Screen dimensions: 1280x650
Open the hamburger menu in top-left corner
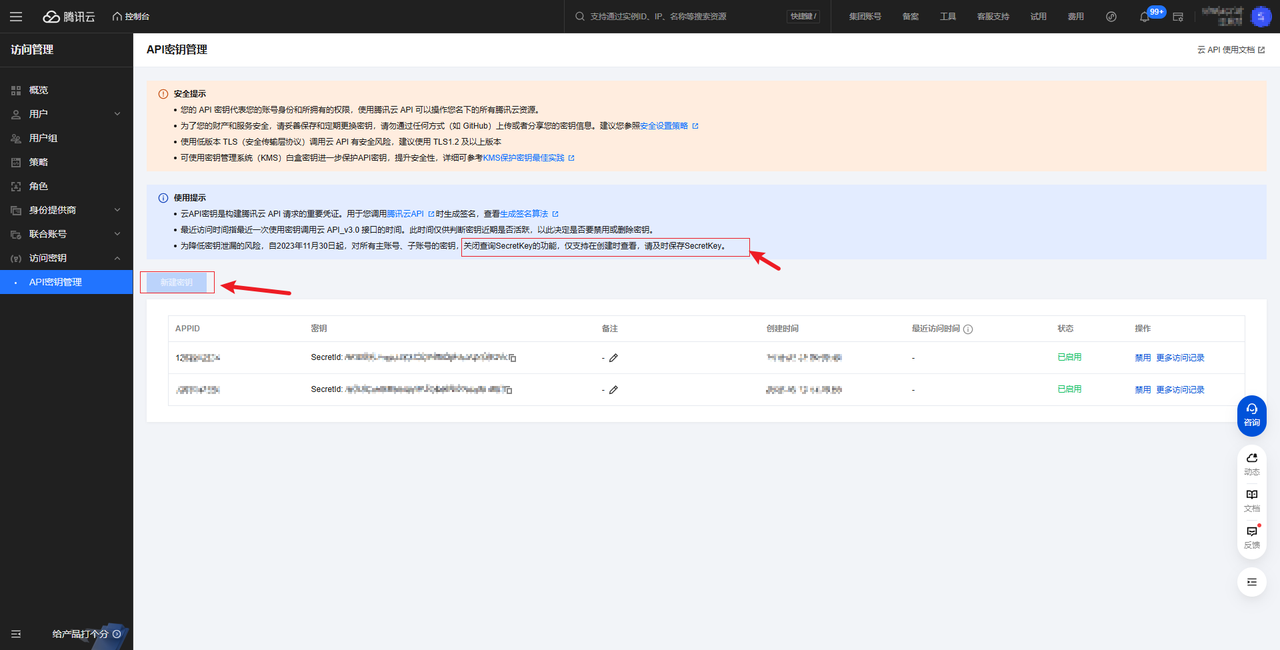pyautogui.click(x=16, y=16)
